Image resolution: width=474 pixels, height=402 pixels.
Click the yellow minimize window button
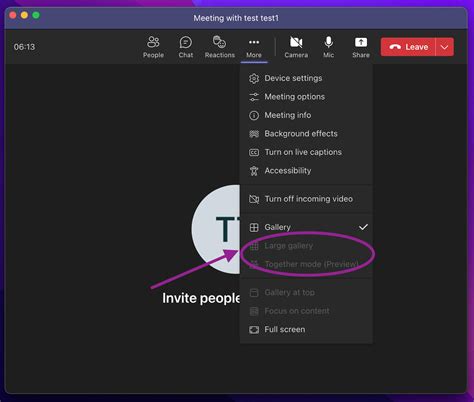(x=24, y=15)
